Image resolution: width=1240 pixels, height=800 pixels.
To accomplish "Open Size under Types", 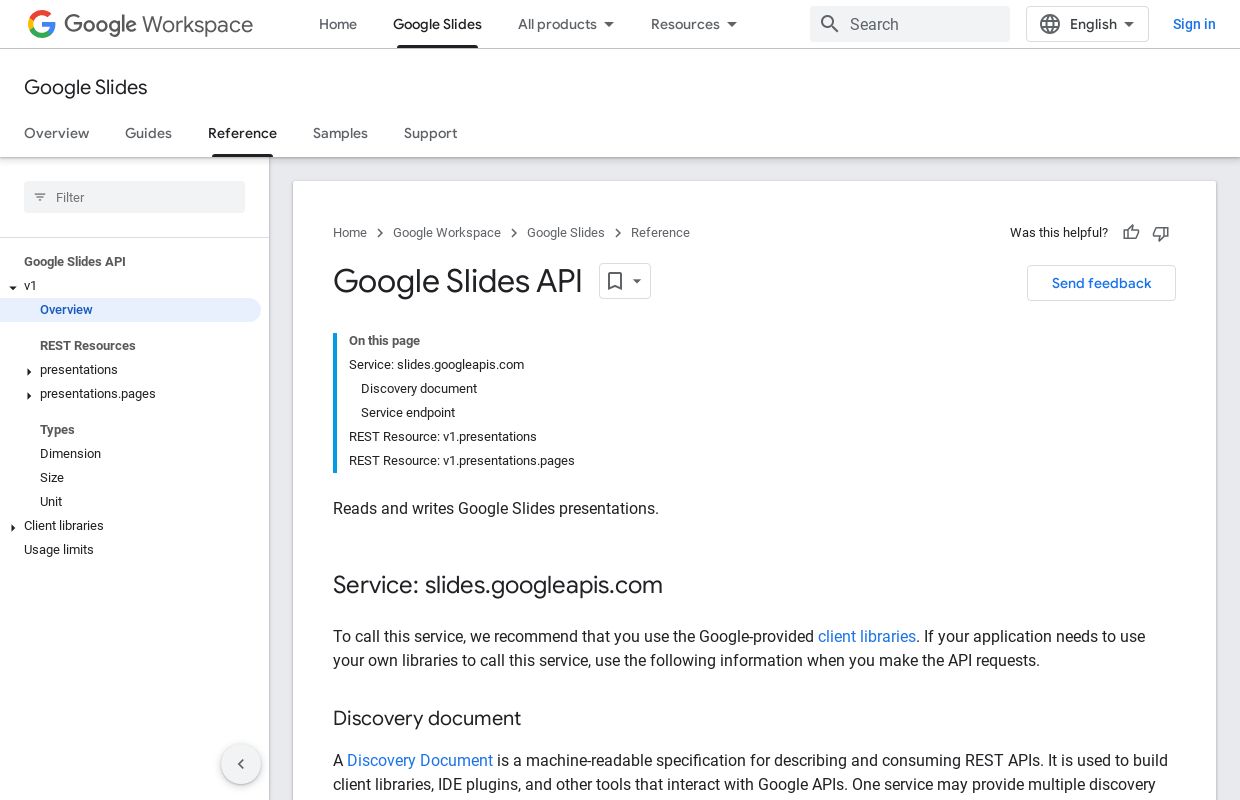I will [52, 478].
